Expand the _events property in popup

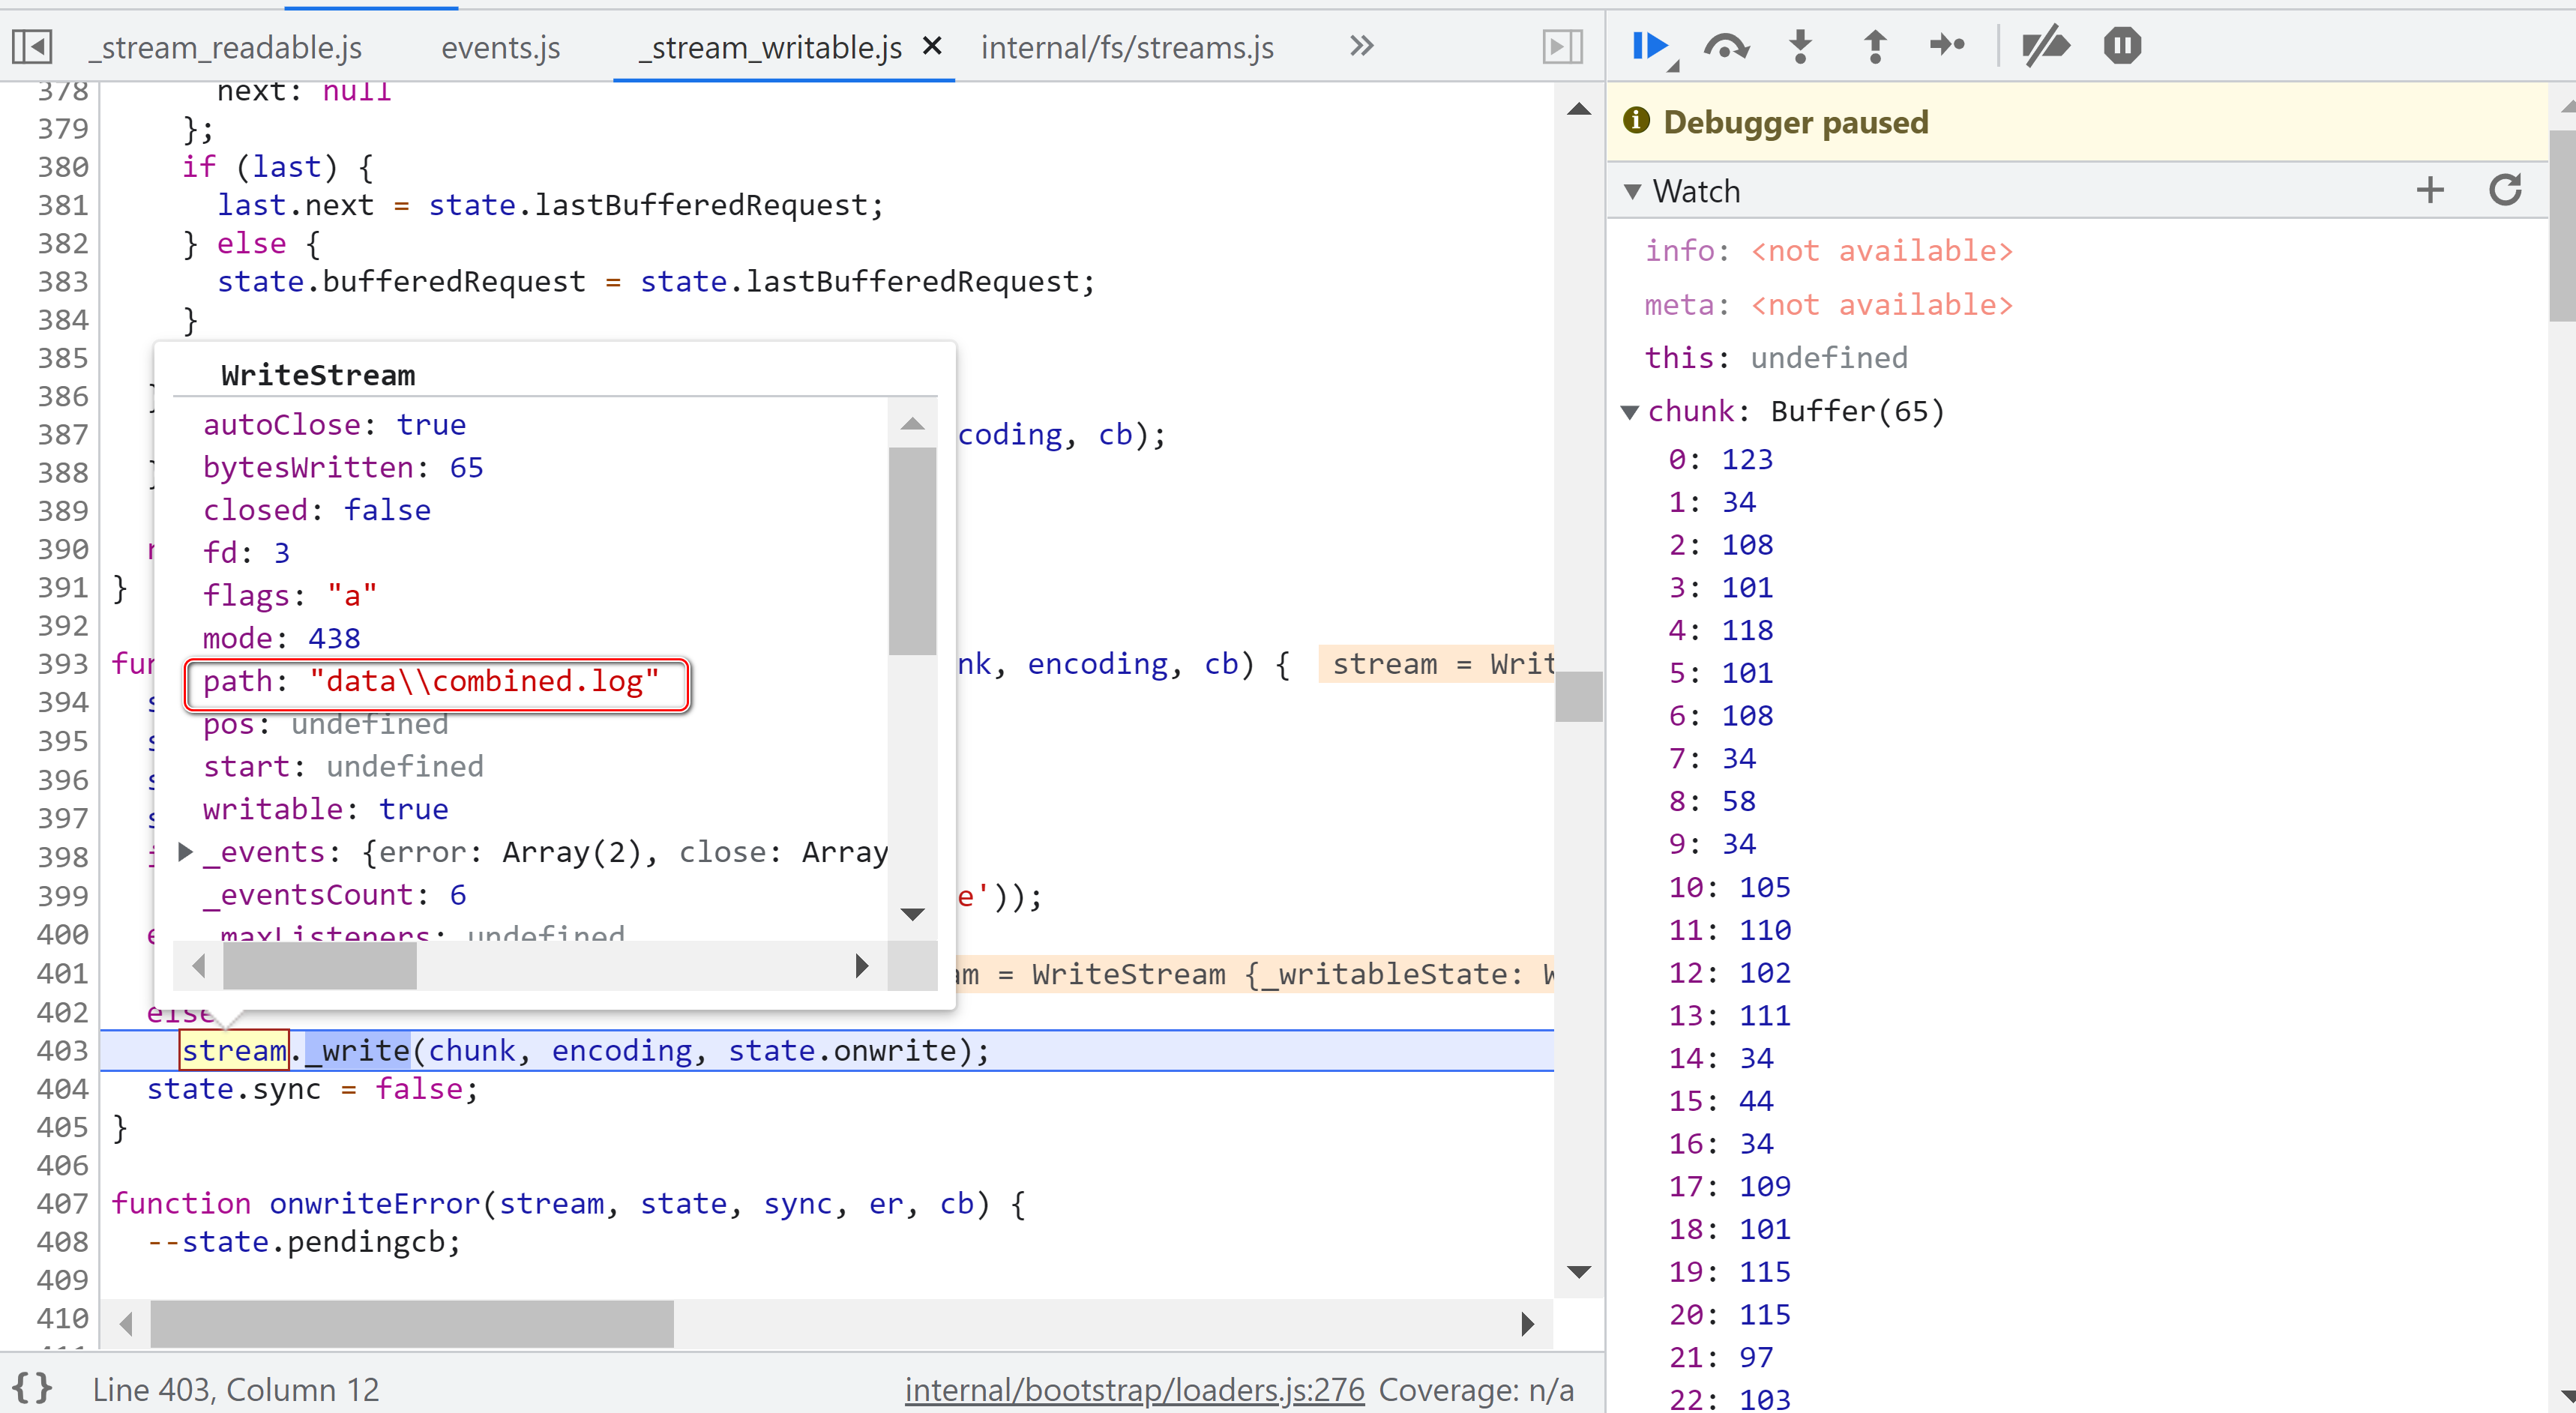click(185, 852)
